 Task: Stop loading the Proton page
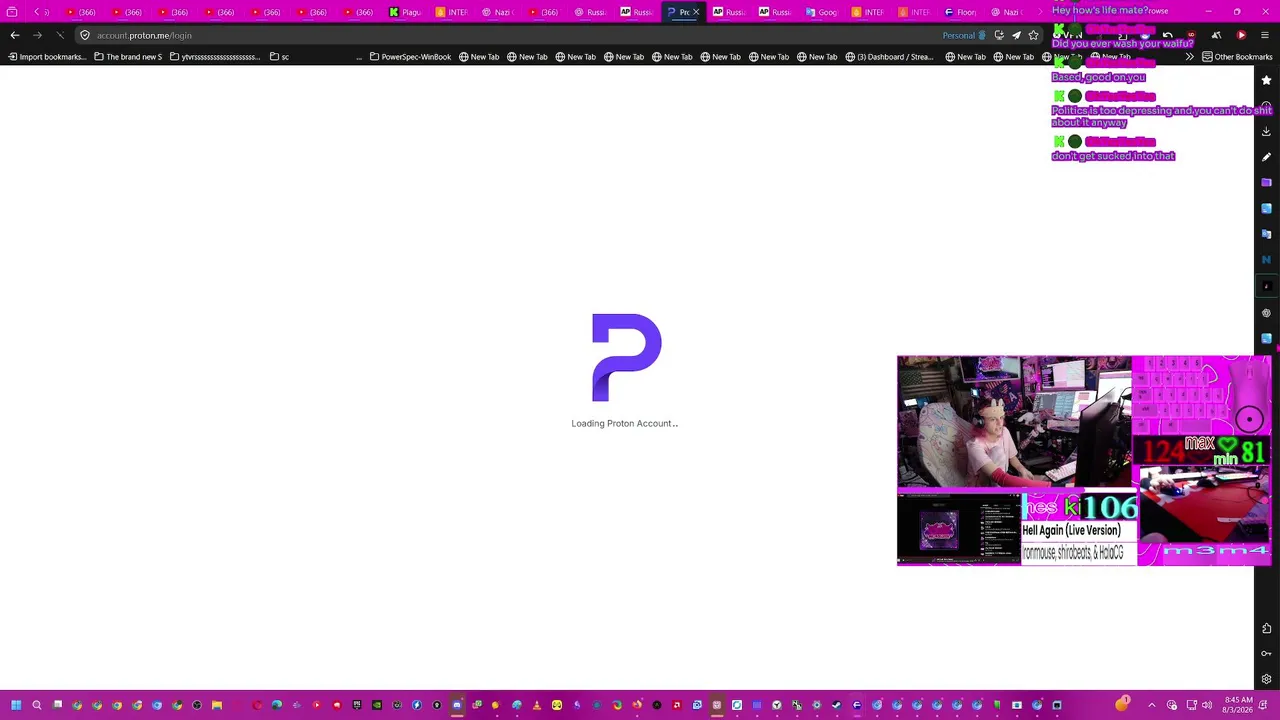pyautogui.click(x=60, y=35)
